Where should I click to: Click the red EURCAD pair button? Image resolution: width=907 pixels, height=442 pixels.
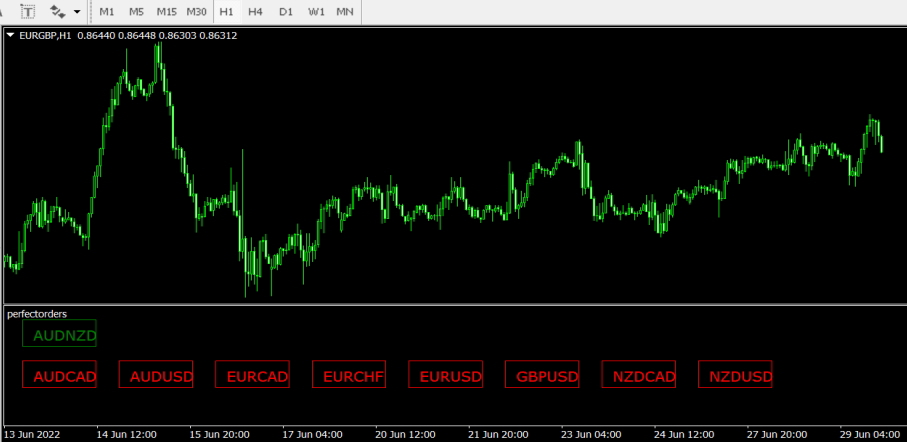(x=252, y=374)
